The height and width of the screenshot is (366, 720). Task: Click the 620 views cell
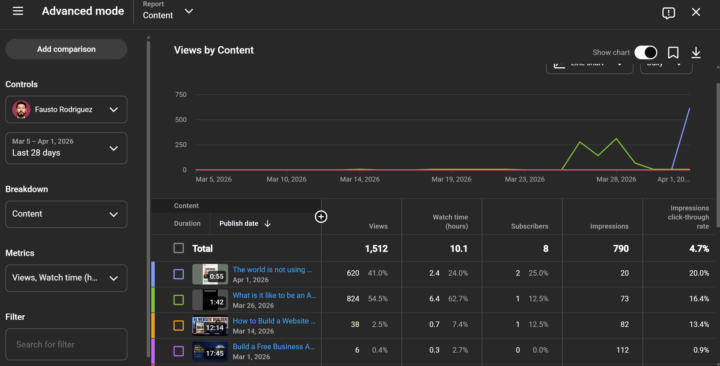pyautogui.click(x=353, y=273)
